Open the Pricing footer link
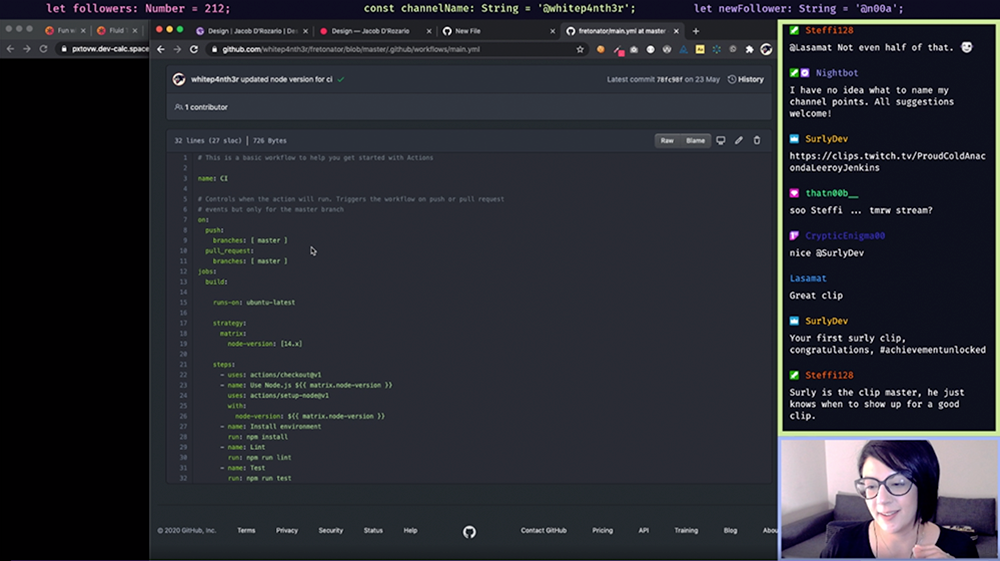Viewport: 1000px width, 561px height. tap(602, 530)
